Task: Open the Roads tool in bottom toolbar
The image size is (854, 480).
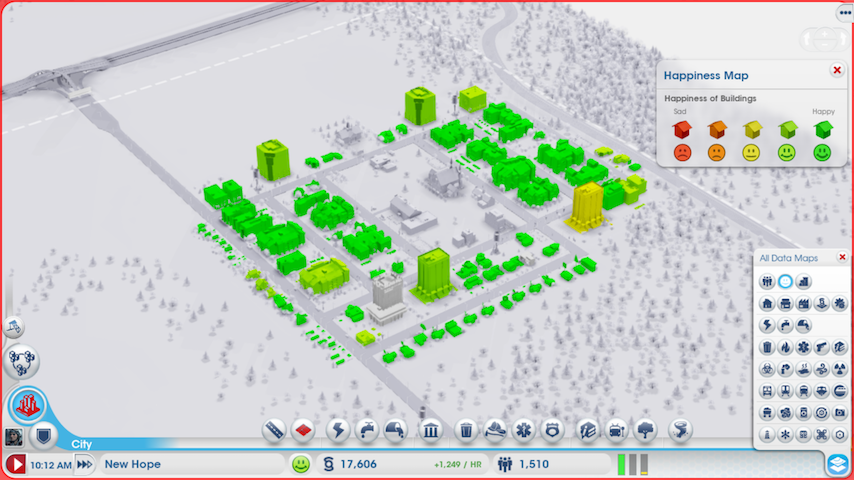Action: click(274, 430)
